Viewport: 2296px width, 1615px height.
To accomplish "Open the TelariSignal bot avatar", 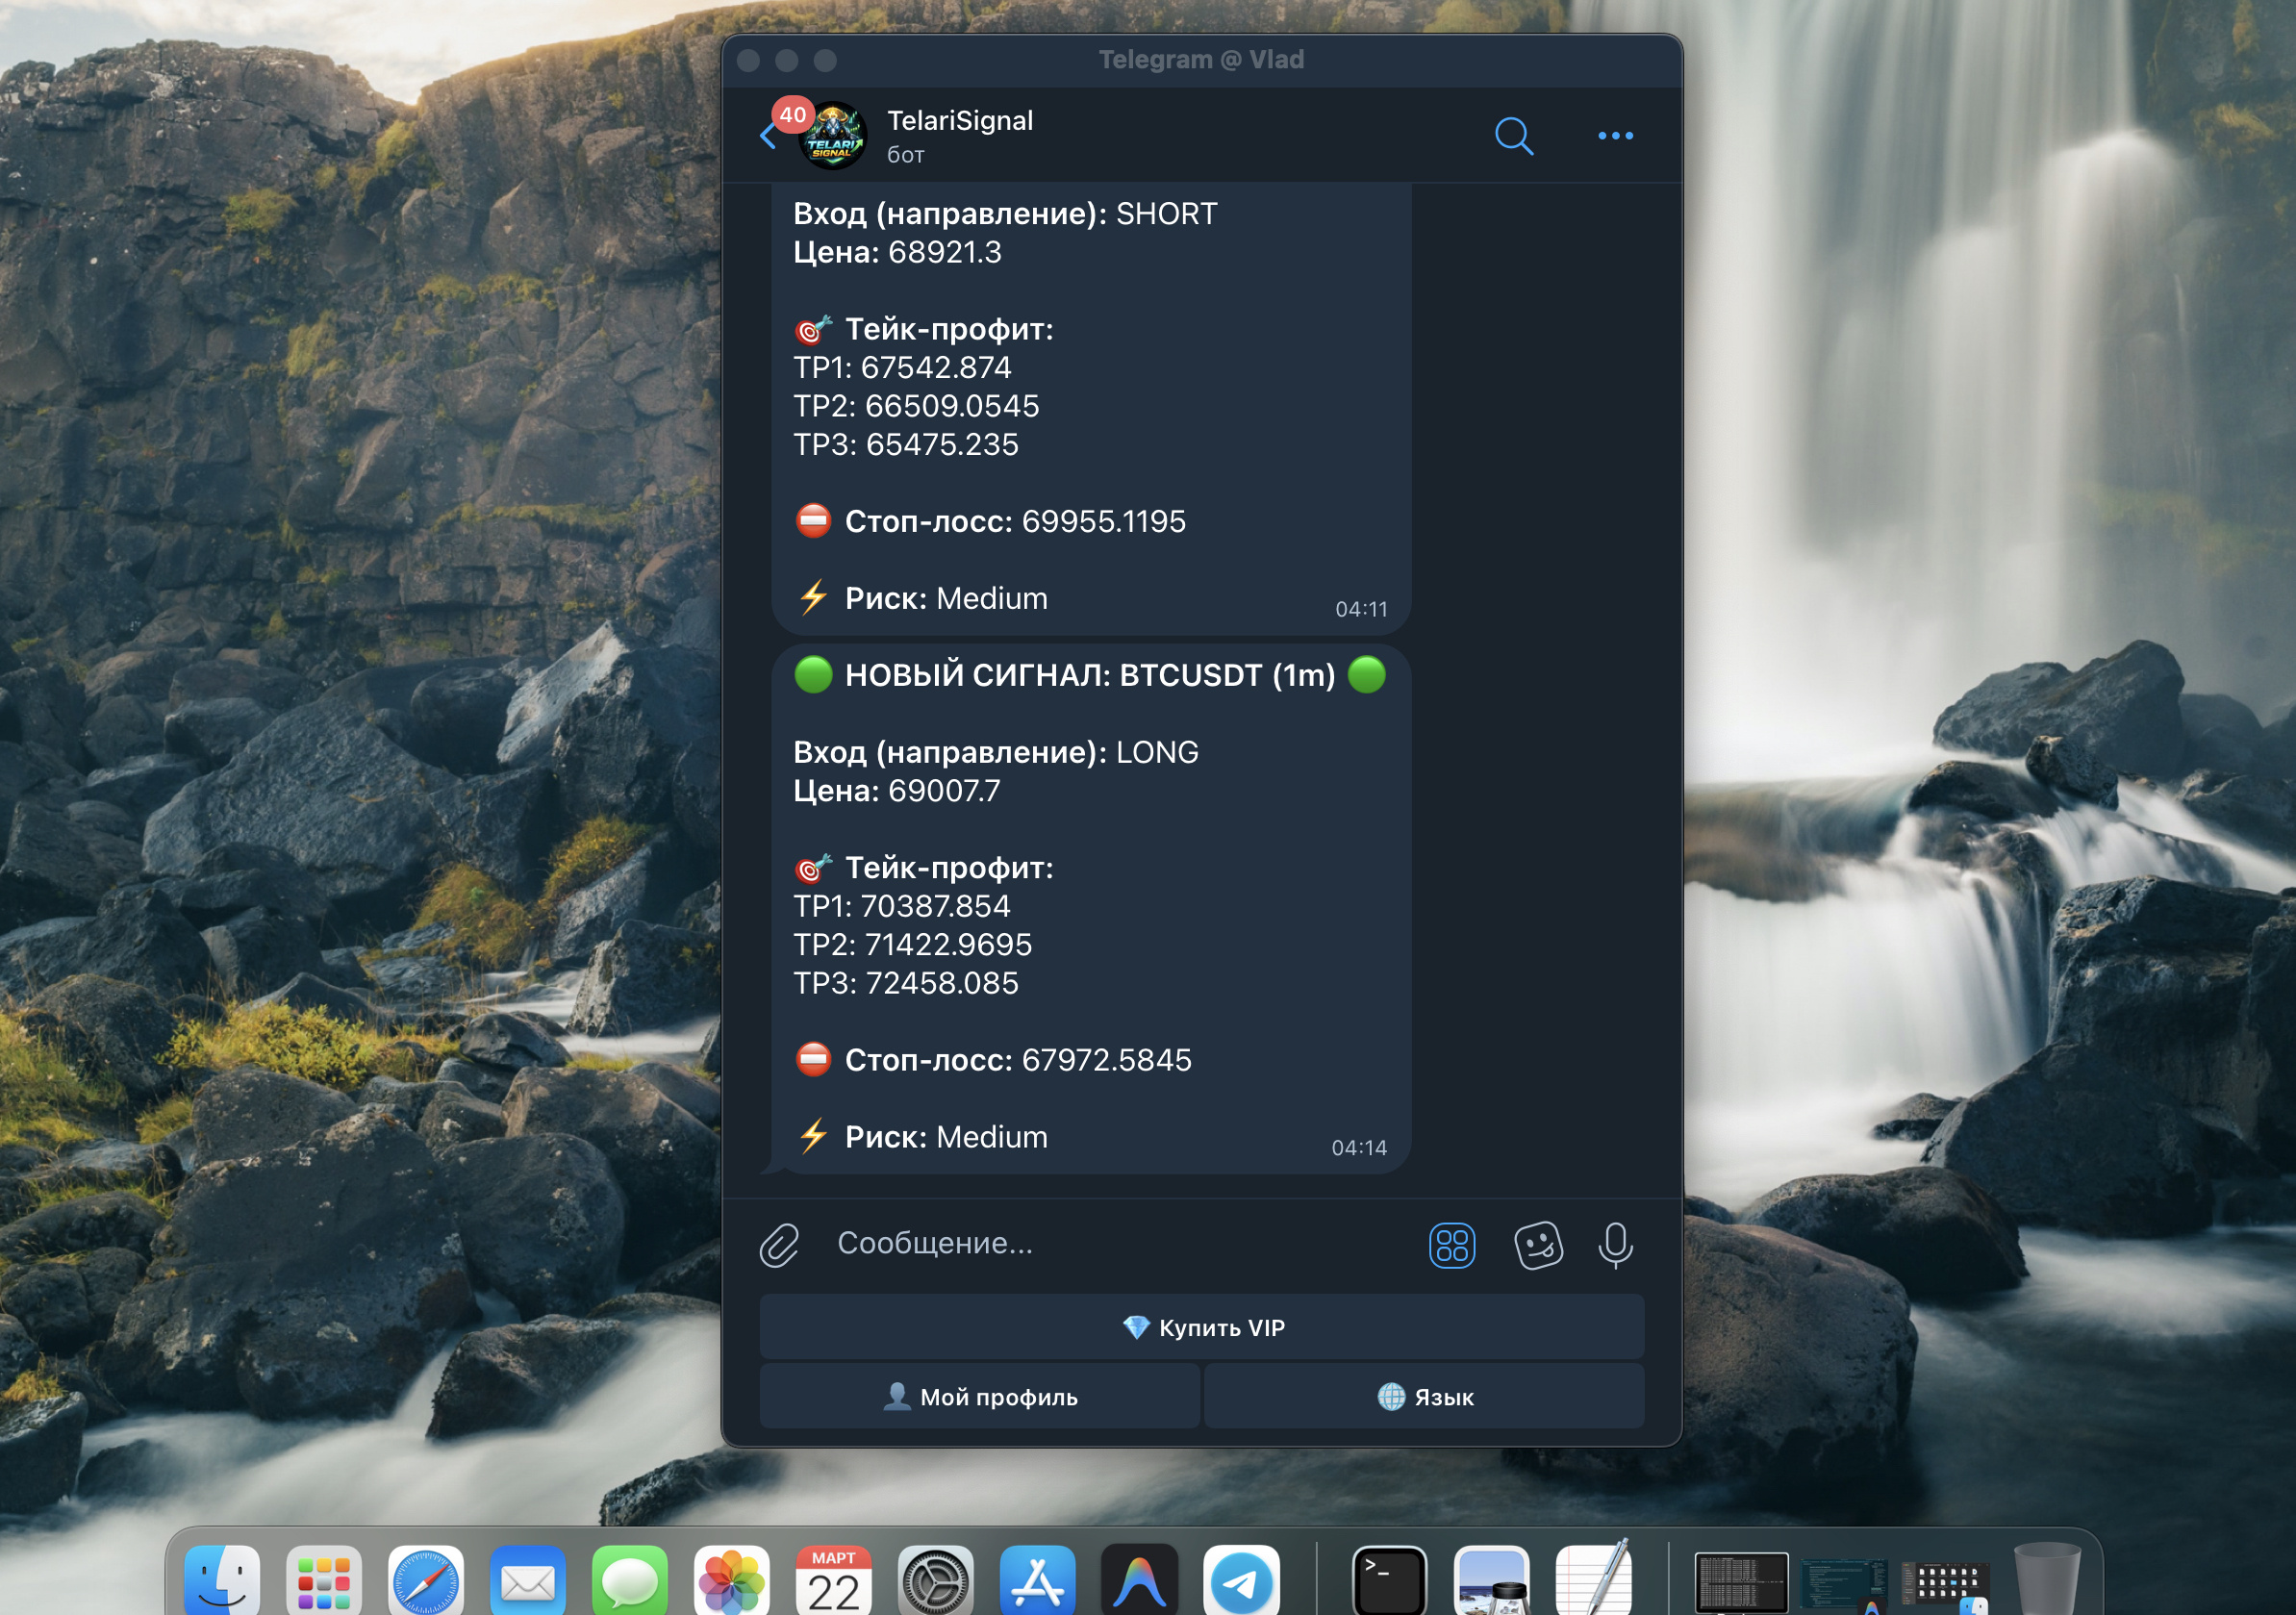I will [x=834, y=137].
